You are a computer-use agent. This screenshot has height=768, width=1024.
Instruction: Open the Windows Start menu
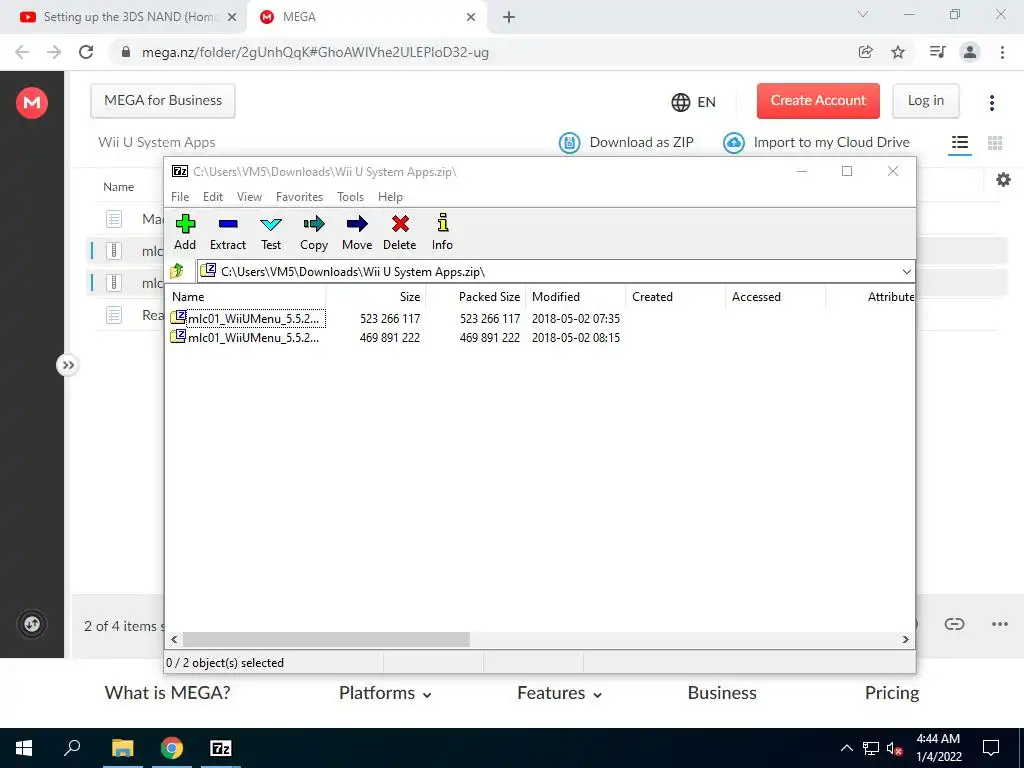tap(24, 748)
